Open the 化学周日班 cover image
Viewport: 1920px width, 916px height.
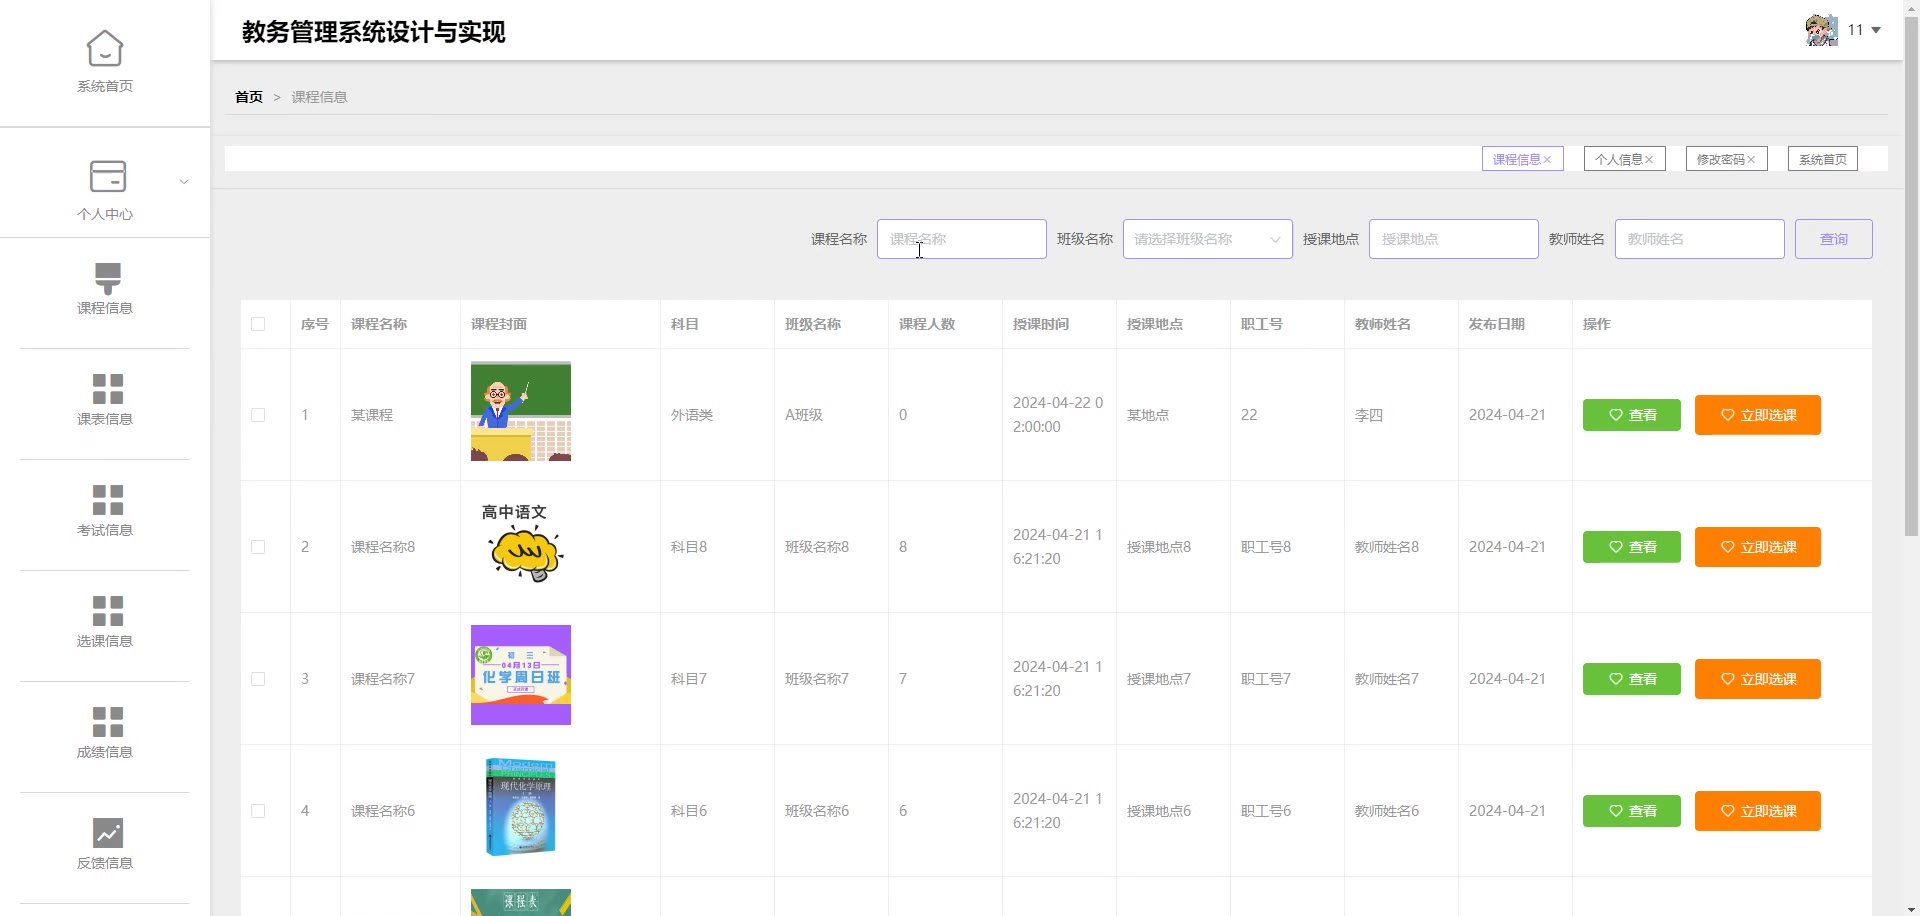pos(521,675)
